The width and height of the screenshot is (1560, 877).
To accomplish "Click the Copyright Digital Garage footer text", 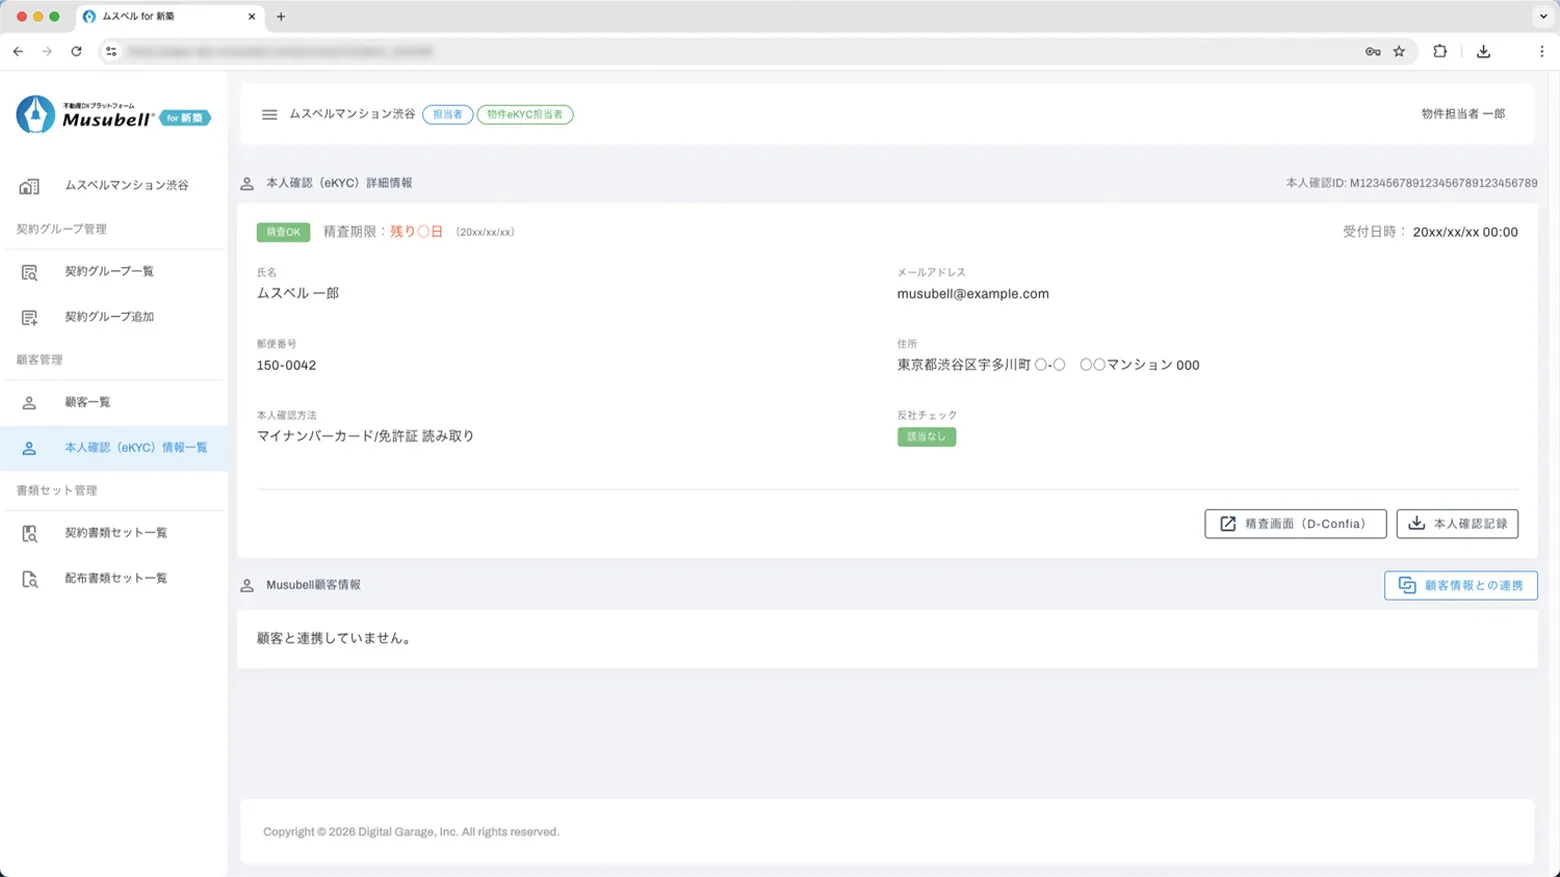I will [411, 832].
